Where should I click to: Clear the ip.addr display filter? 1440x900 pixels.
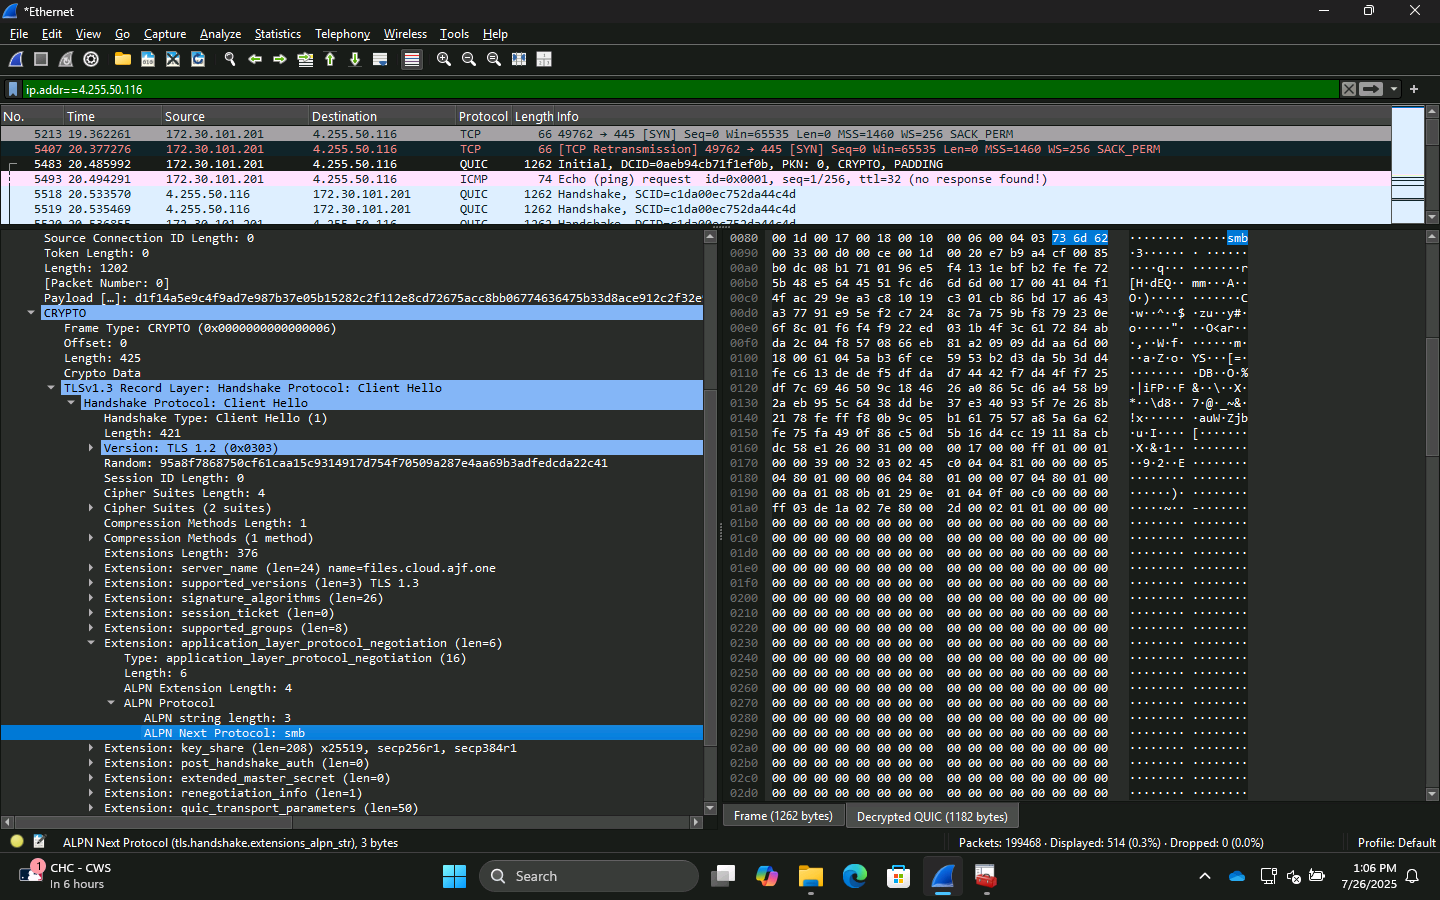coord(1349,89)
